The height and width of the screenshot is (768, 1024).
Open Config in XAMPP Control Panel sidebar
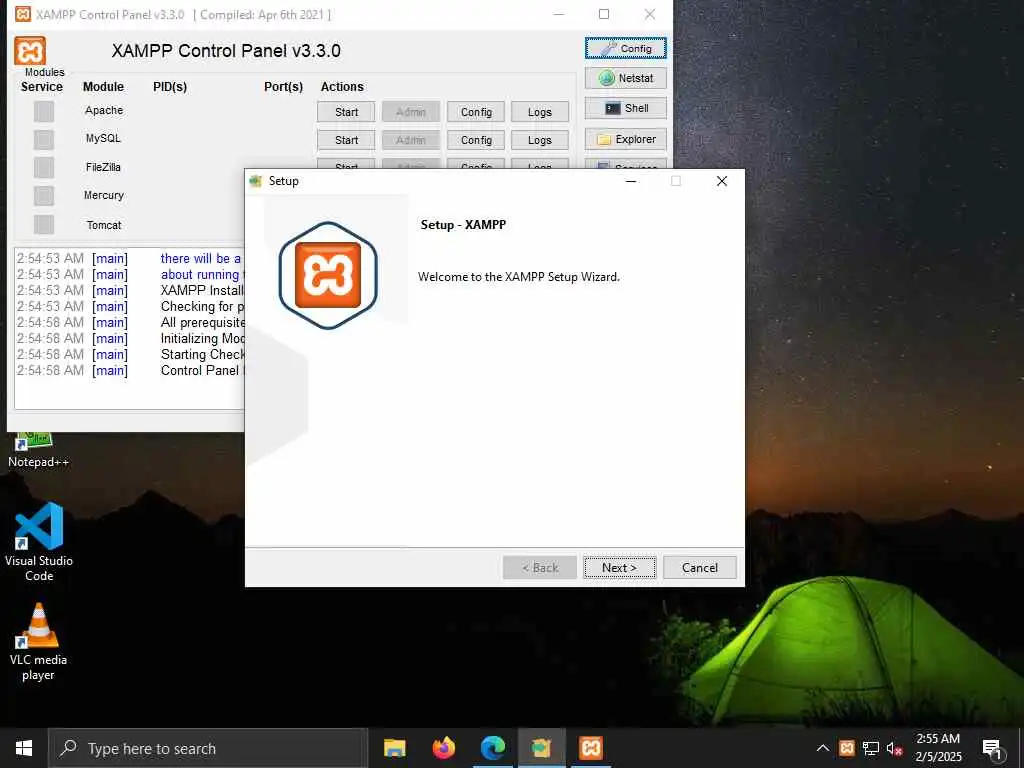tap(626, 48)
